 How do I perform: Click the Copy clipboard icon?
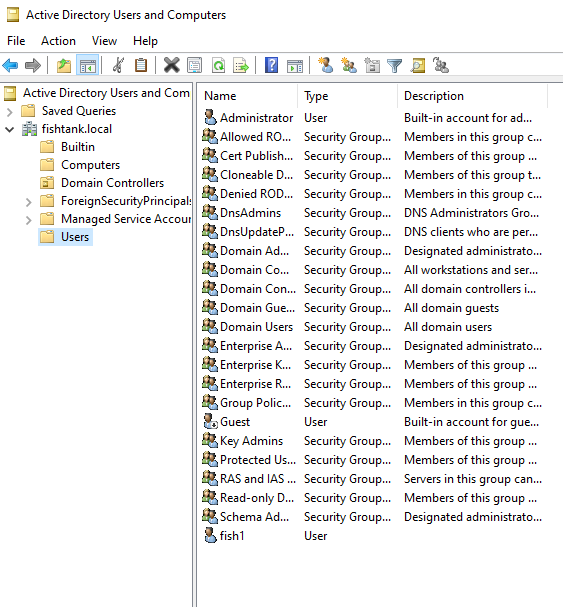[x=141, y=65]
